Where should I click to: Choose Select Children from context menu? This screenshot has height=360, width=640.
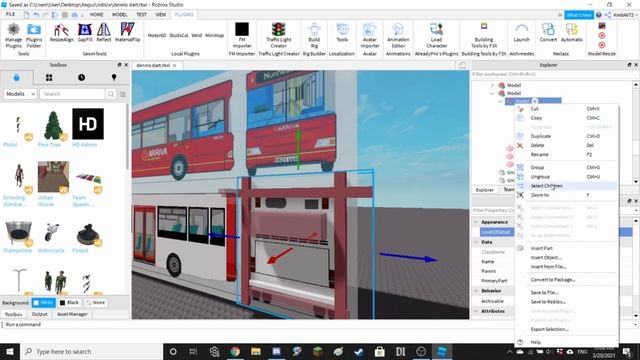point(567,186)
